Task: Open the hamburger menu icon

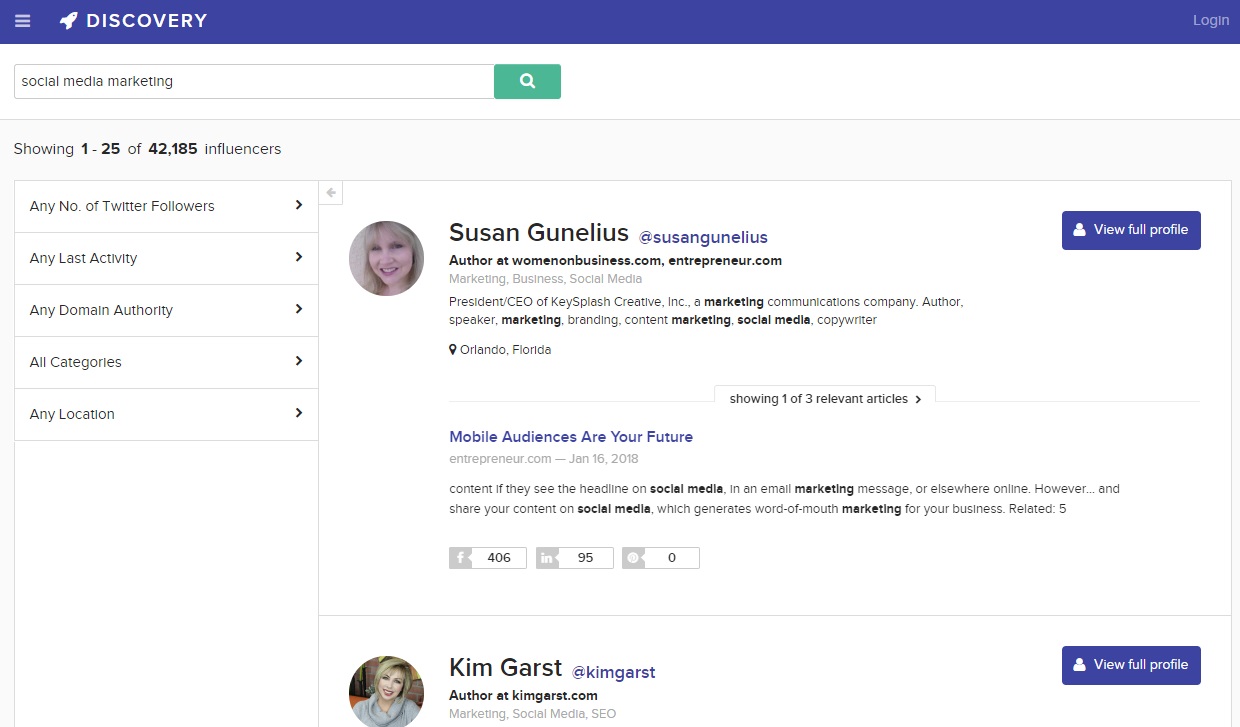Action: 22,21
